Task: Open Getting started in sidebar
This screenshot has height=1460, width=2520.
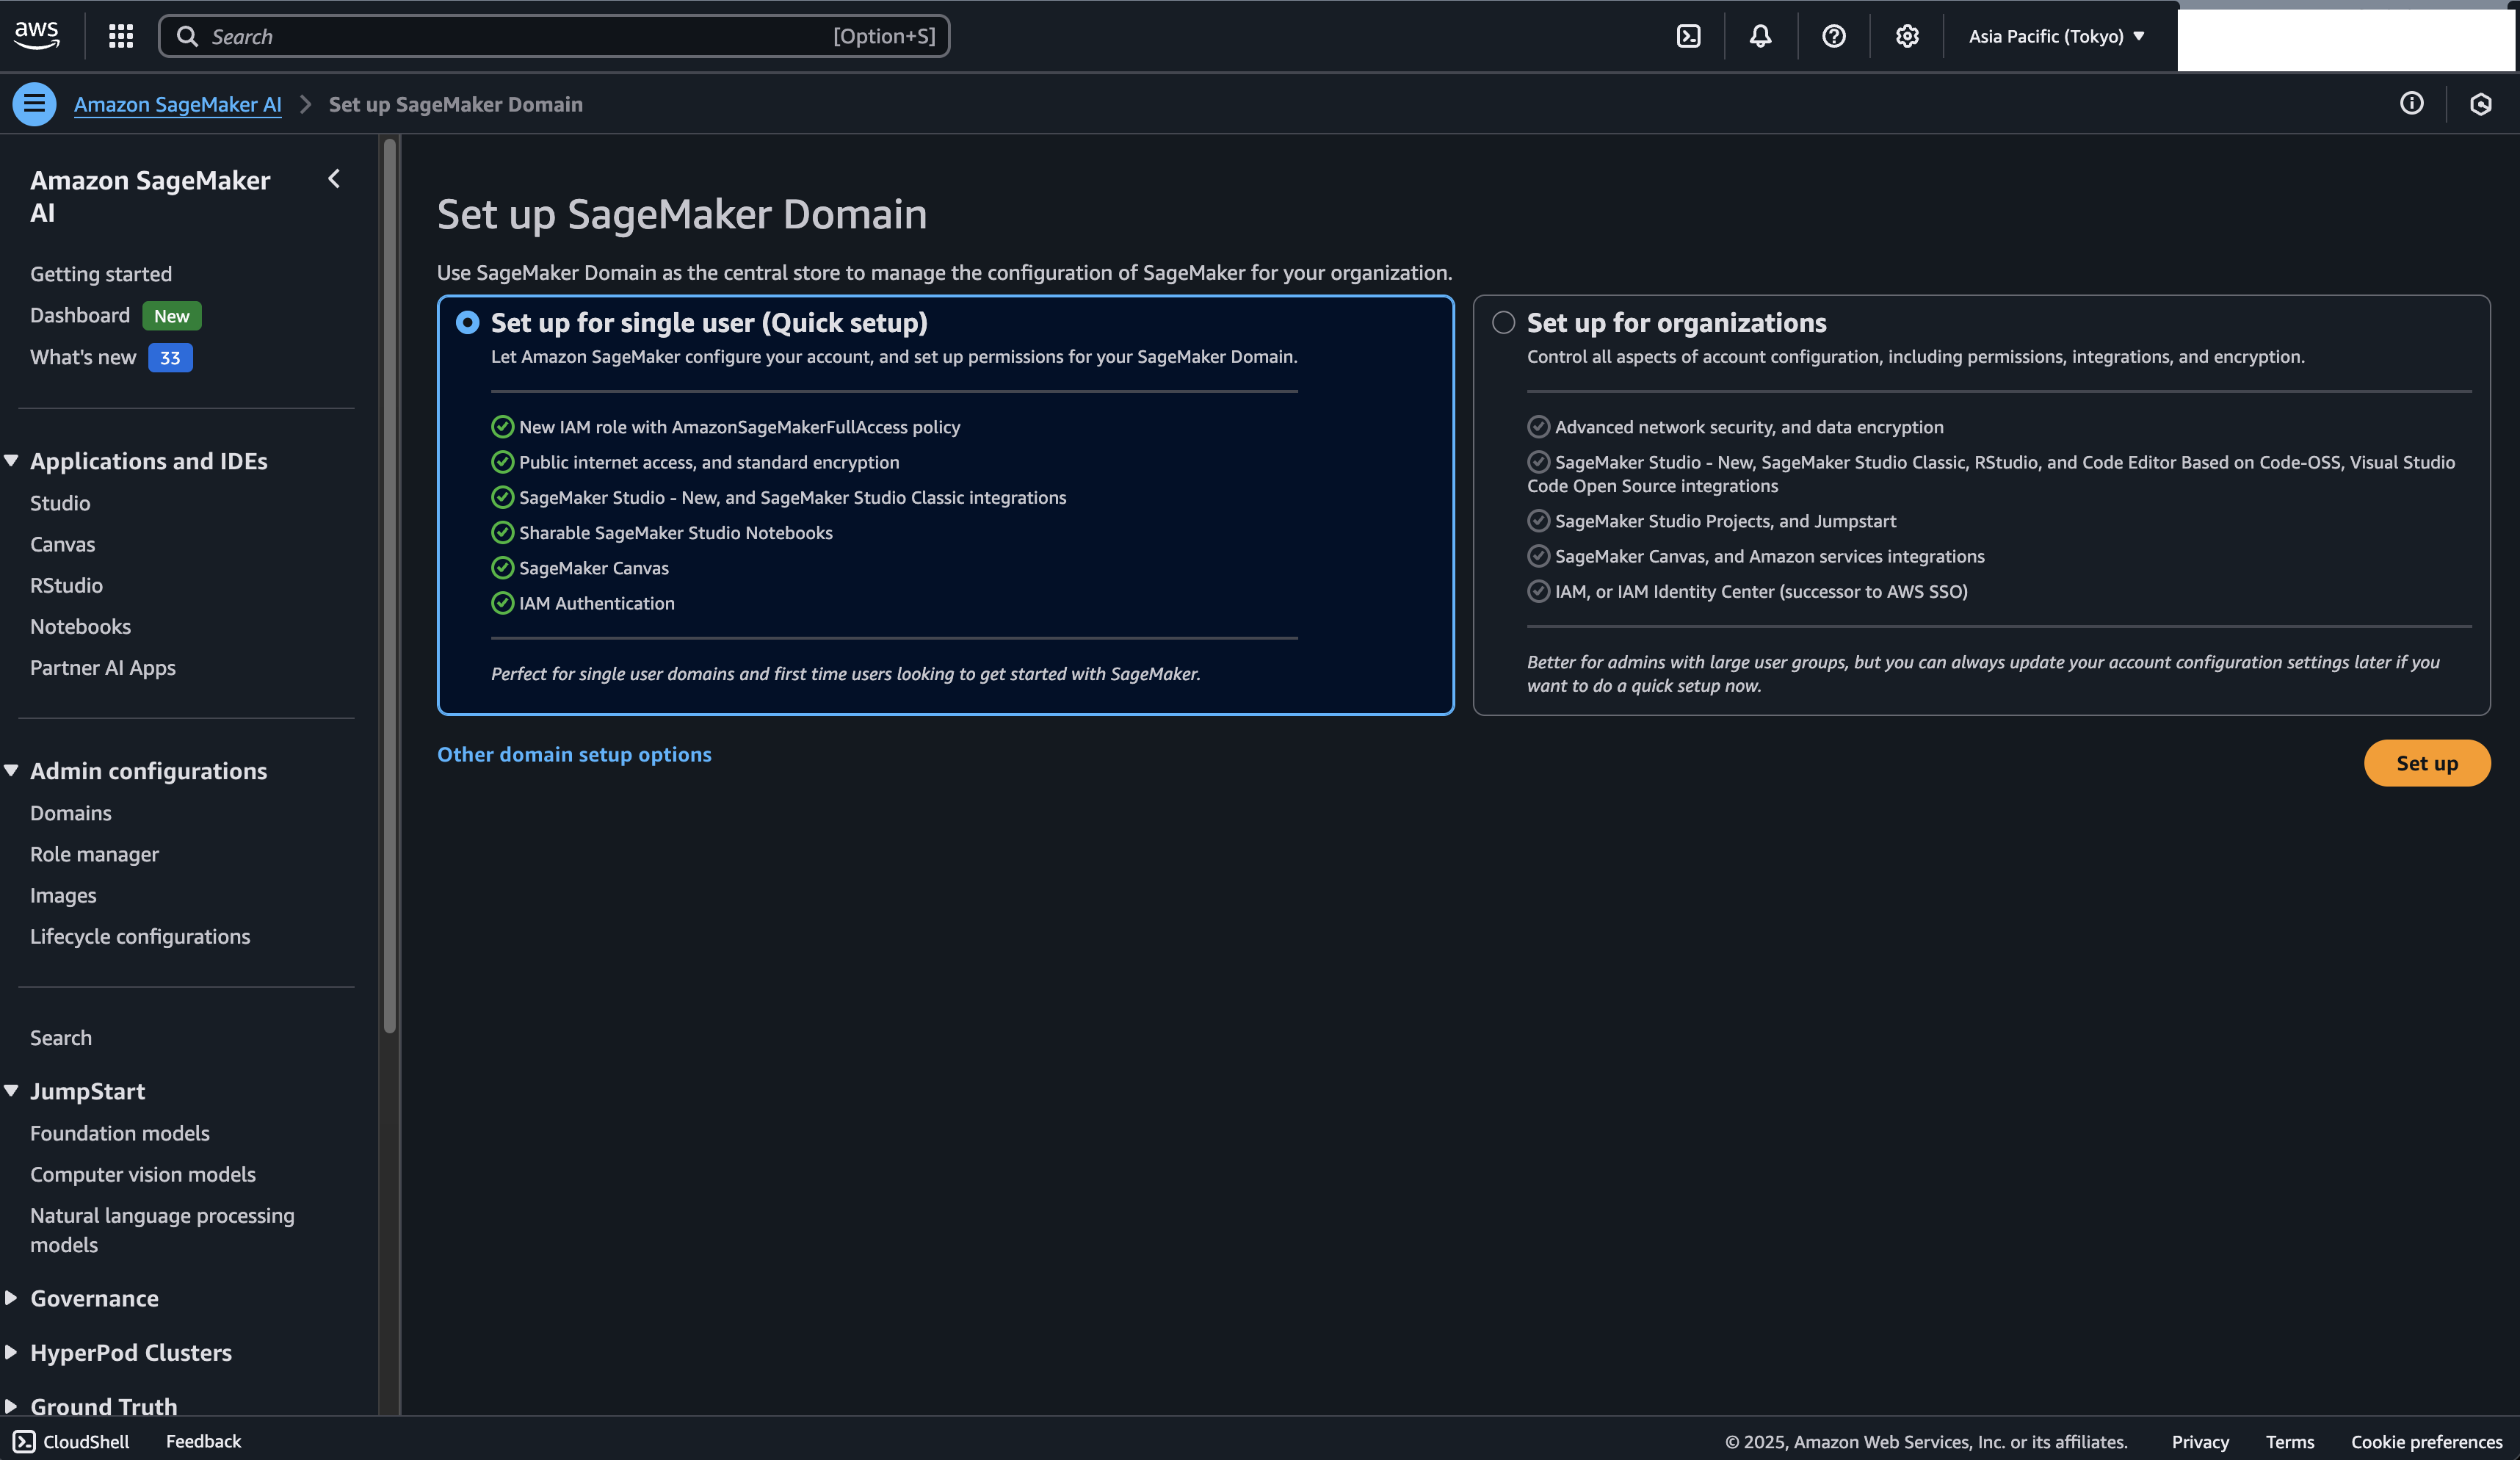Action: pyautogui.click(x=101, y=274)
